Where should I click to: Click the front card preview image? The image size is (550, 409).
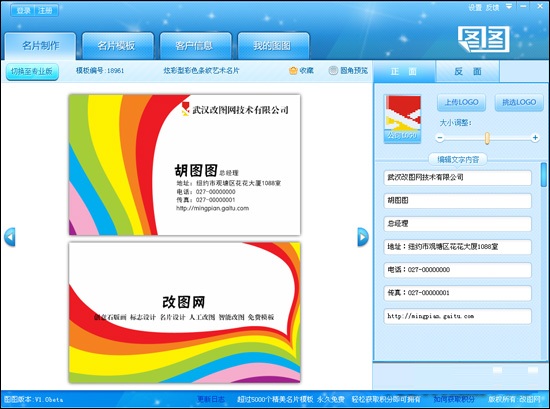[x=185, y=165]
